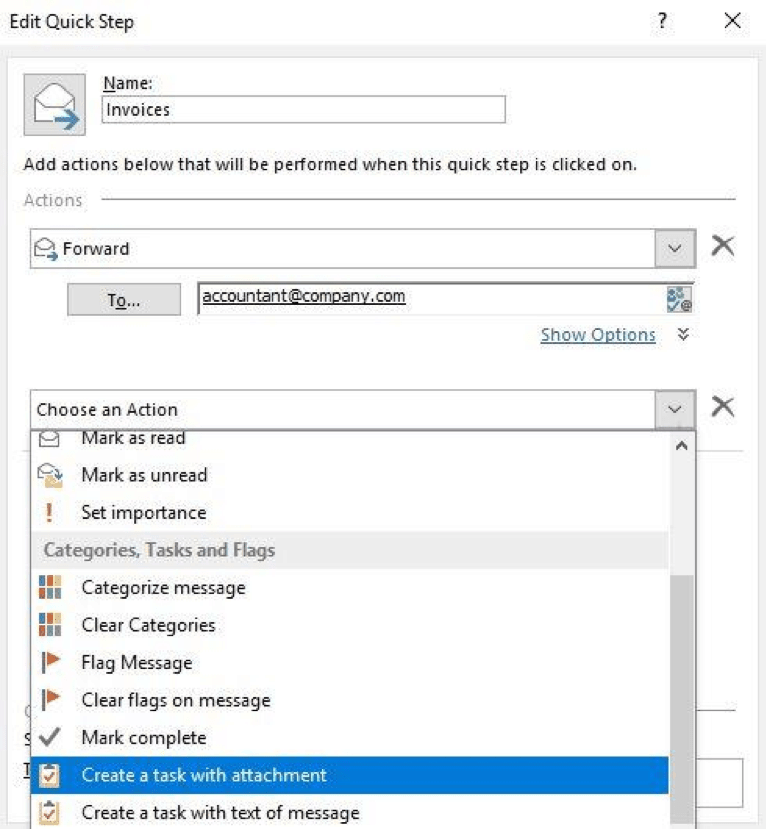Viewport: 766px width, 829px height.
Task: Select Mark complete checkmark option
Action: pos(143,738)
